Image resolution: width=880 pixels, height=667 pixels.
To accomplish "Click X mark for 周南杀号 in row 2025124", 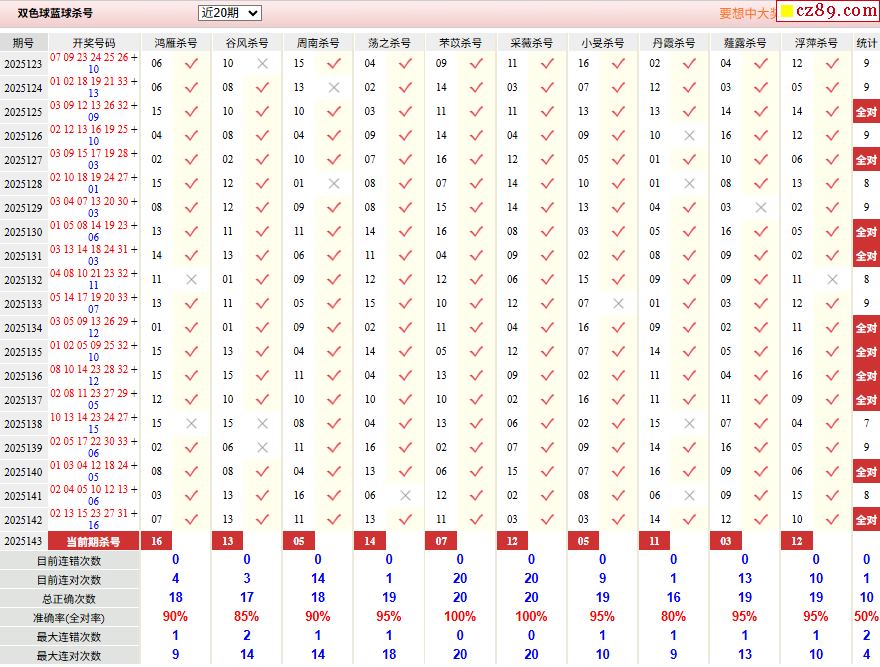I will 334,88.
